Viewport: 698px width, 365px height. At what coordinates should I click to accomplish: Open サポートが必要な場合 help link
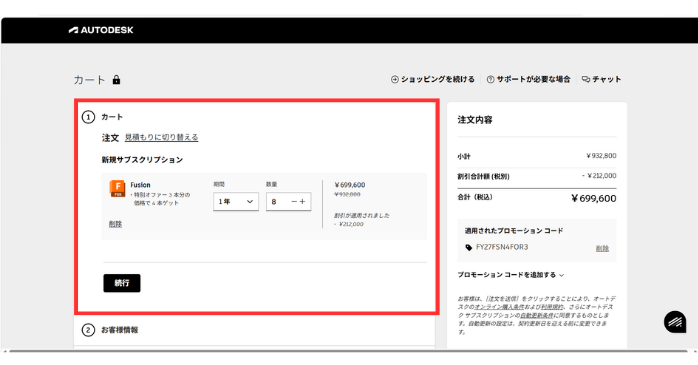coord(528,79)
